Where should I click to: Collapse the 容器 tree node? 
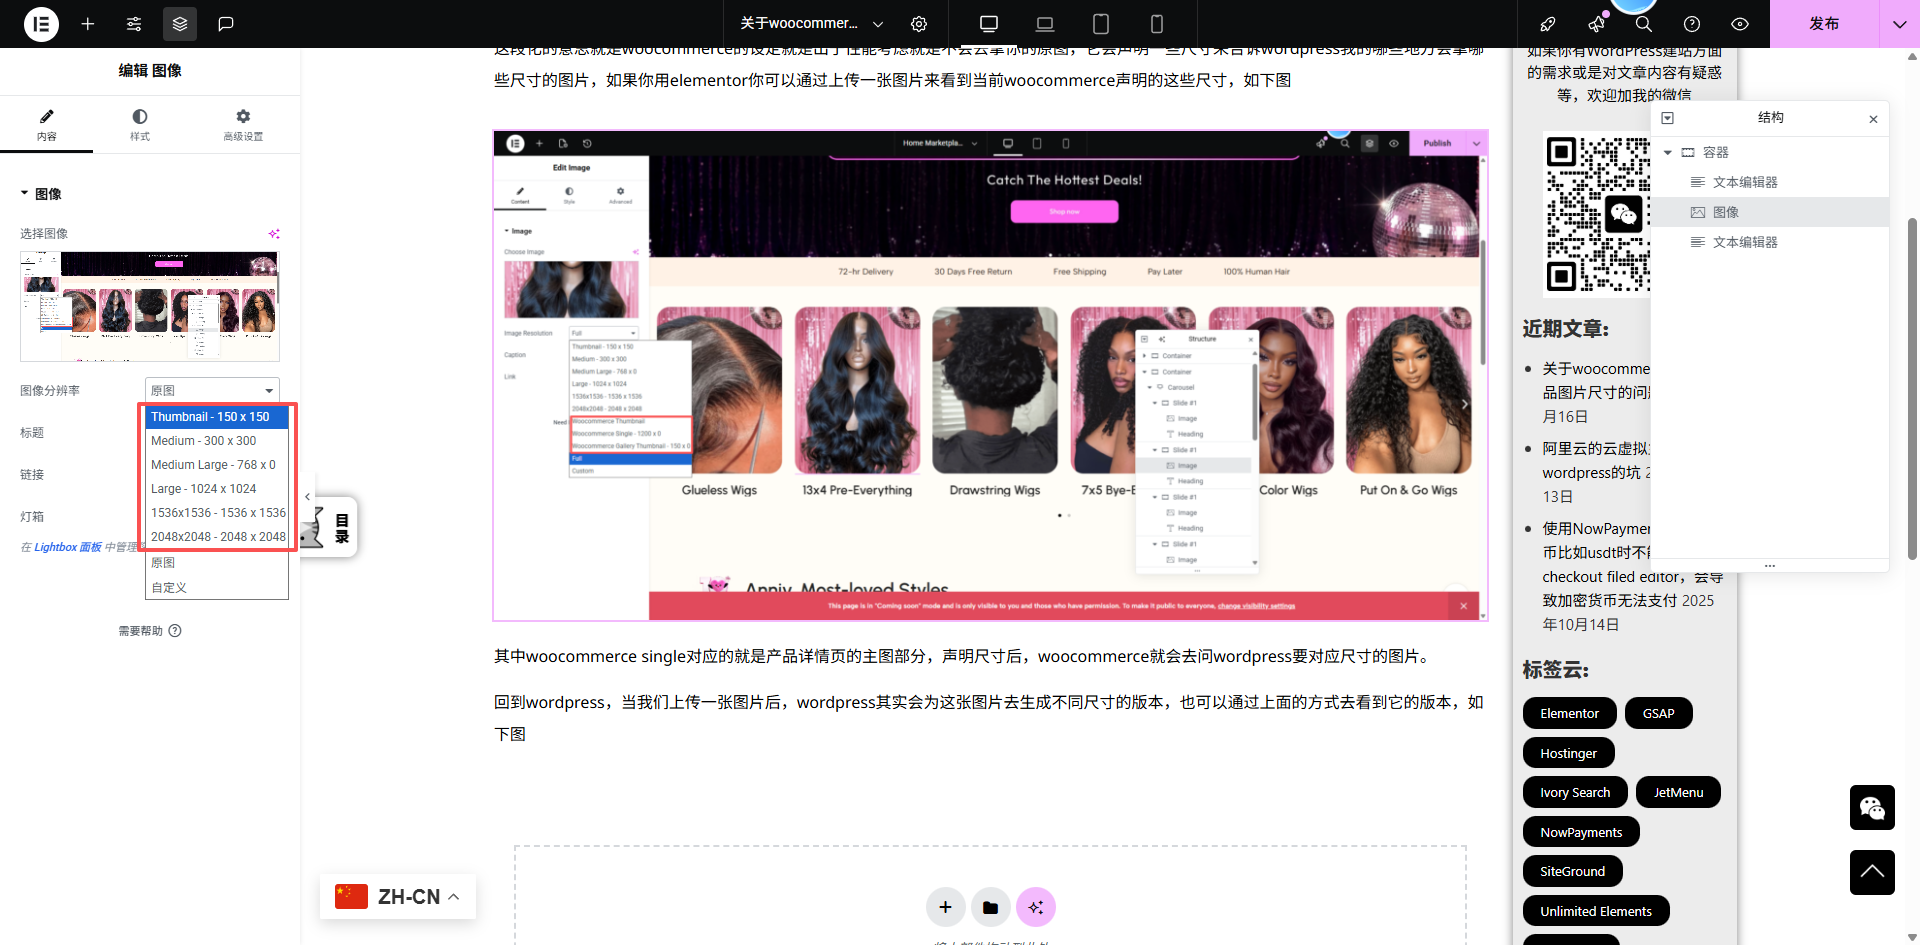coord(1668,153)
